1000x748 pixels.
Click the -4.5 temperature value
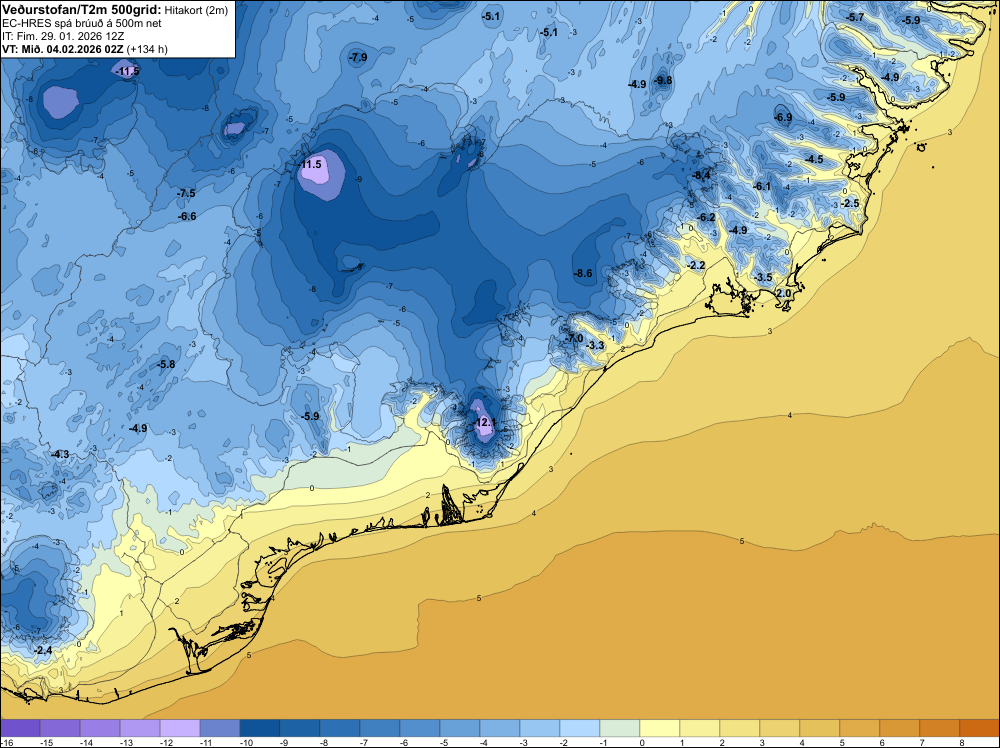[814, 159]
